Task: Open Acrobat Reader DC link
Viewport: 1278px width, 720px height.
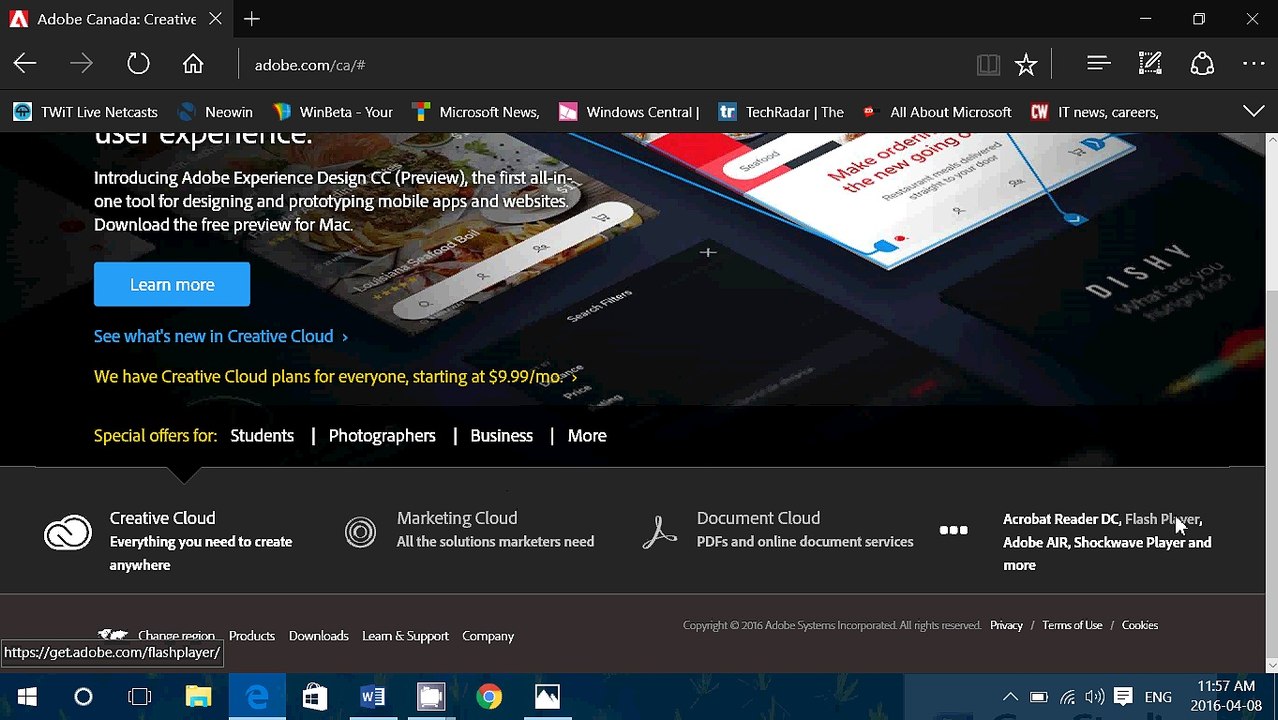Action: tap(1060, 519)
